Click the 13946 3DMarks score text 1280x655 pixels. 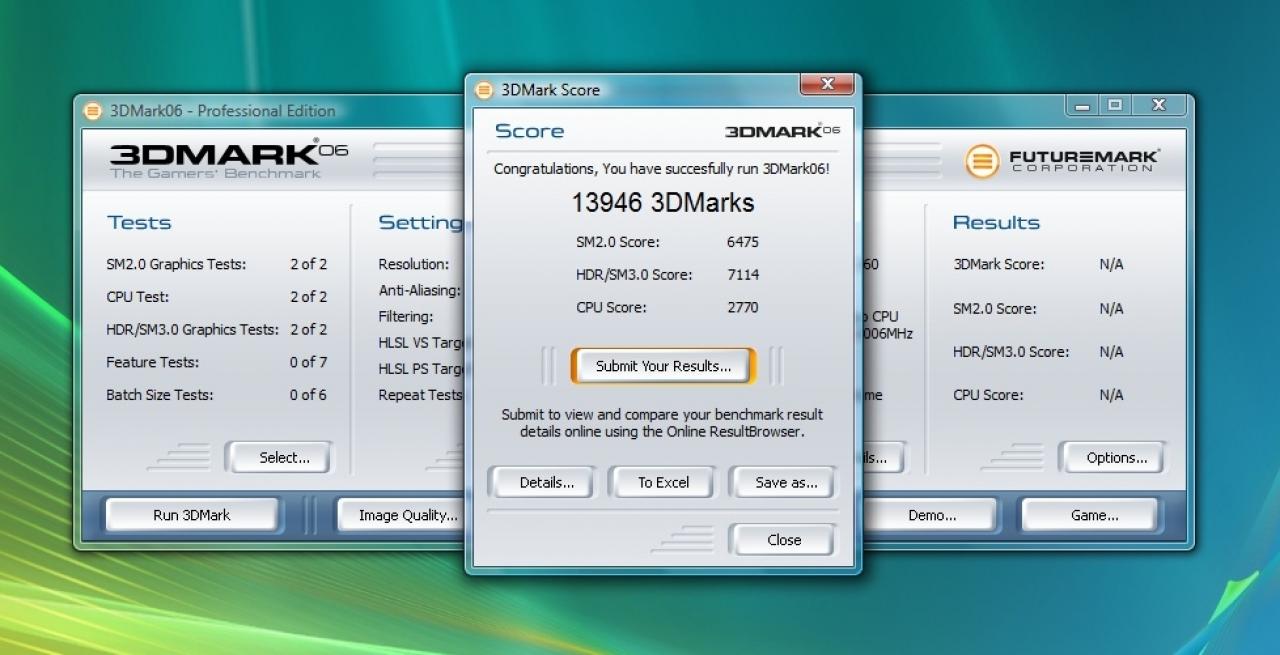pyautogui.click(x=663, y=203)
